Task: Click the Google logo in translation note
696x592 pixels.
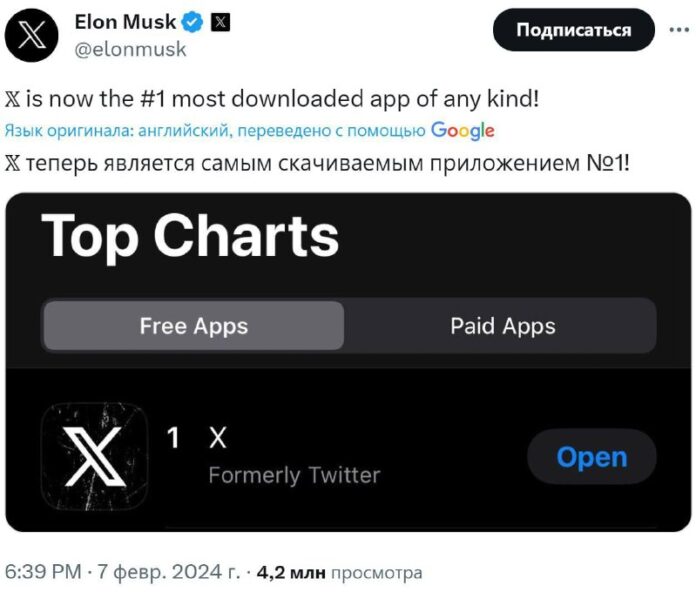Action: coord(463,130)
